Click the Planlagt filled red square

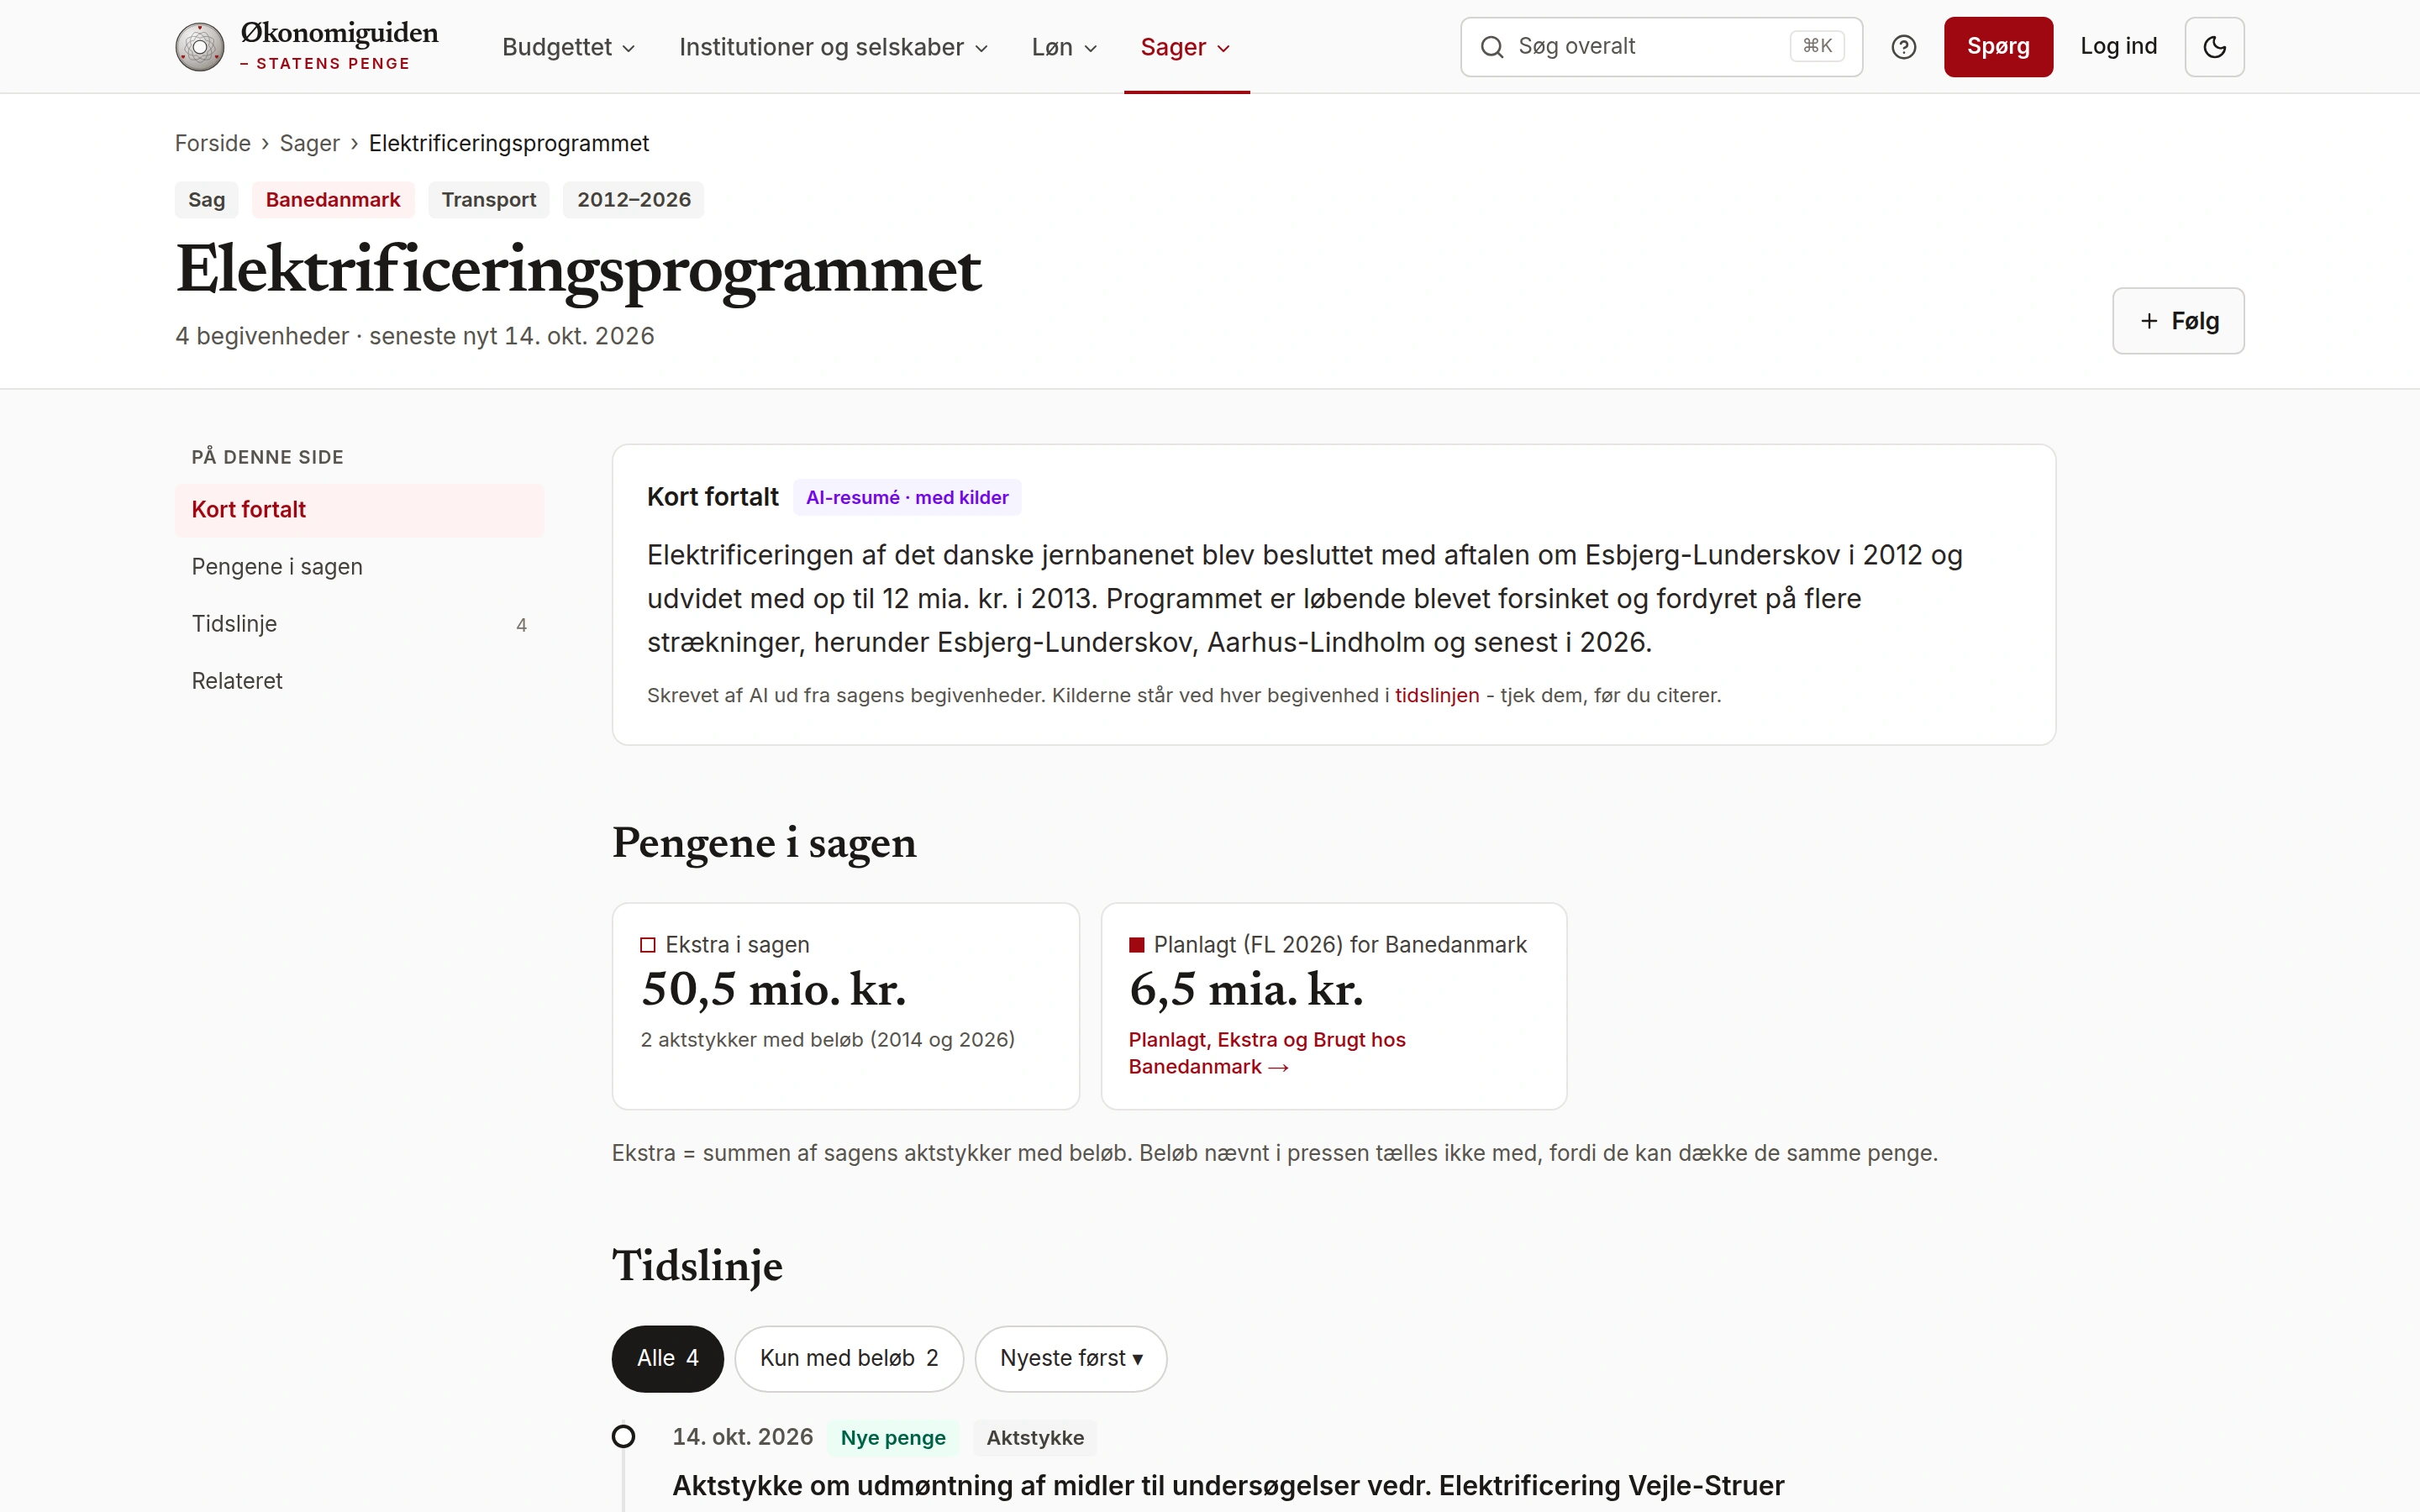[x=1136, y=945]
